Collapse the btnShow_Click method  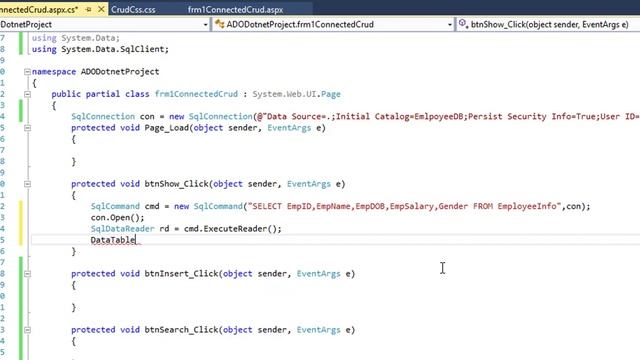tap(27, 184)
